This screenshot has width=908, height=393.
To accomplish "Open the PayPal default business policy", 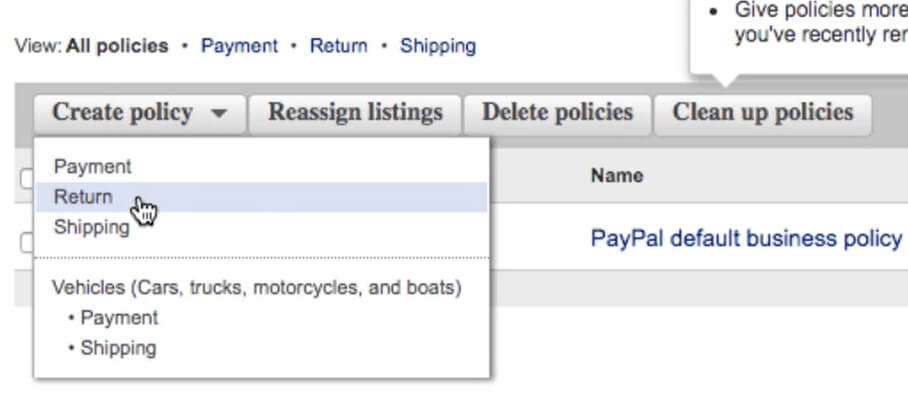I will tap(746, 238).
